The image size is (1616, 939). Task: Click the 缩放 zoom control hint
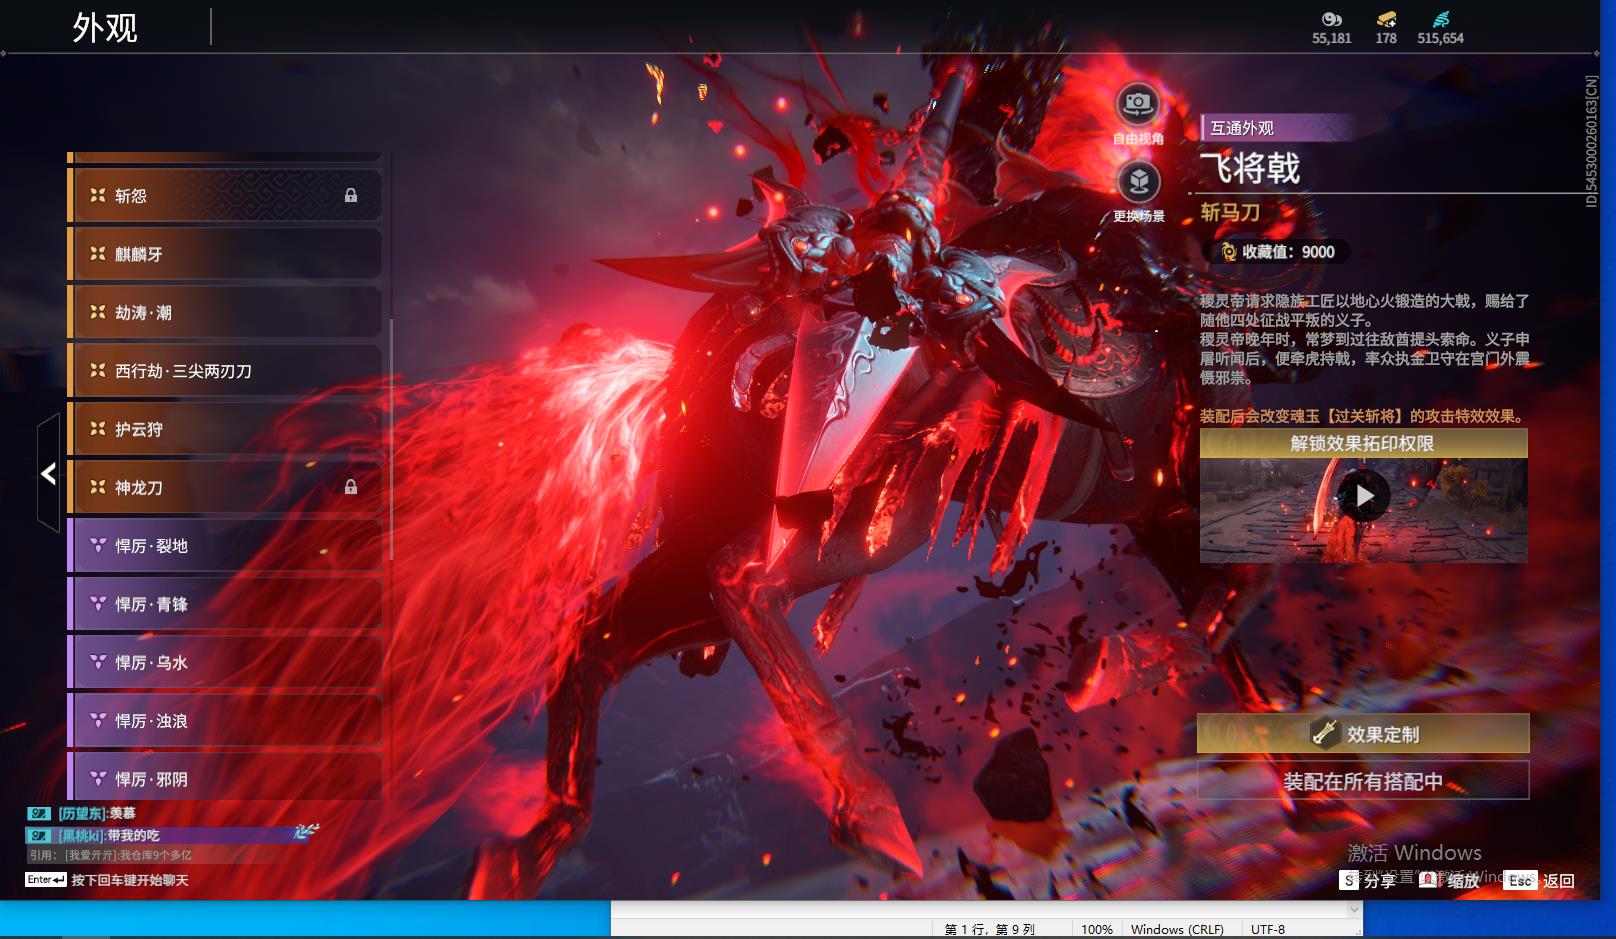(1450, 880)
